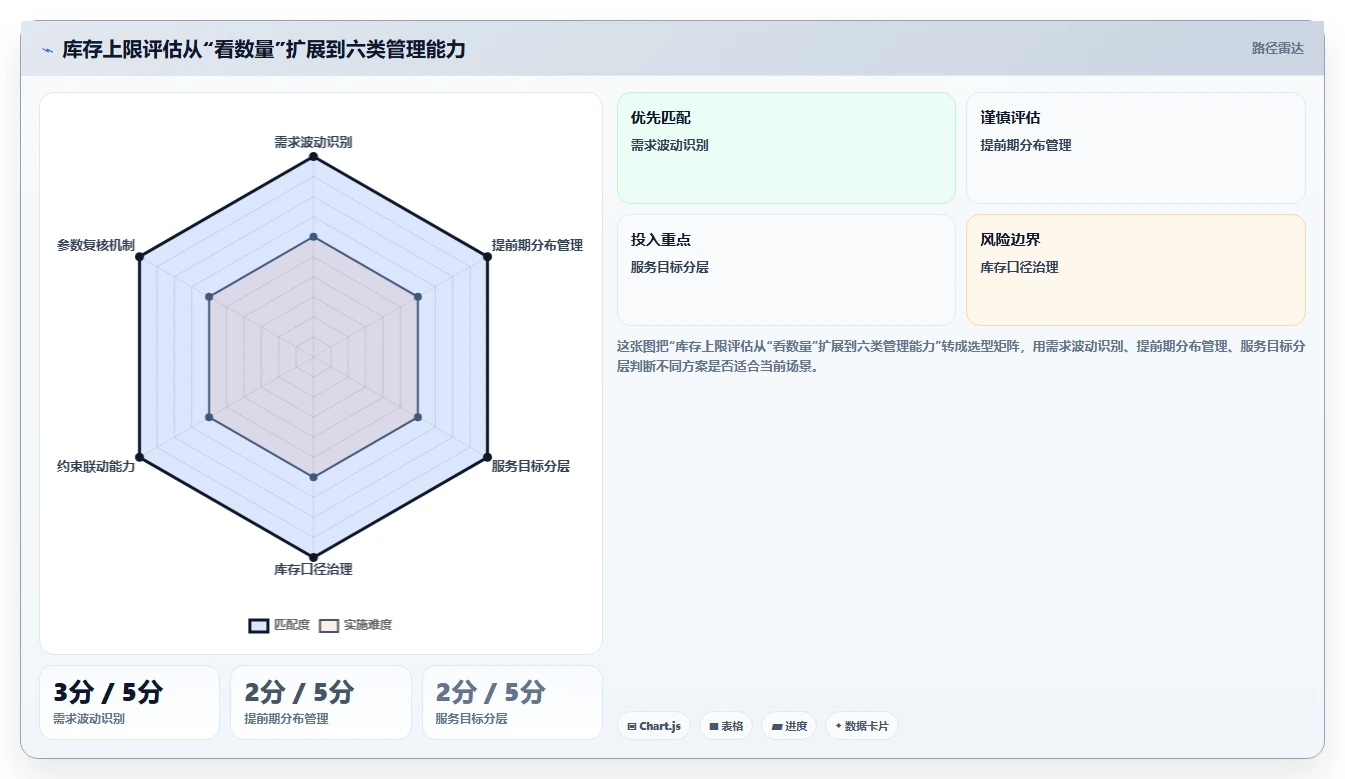Click the lightning icon beside the title
1345x779 pixels.
click(x=48, y=49)
